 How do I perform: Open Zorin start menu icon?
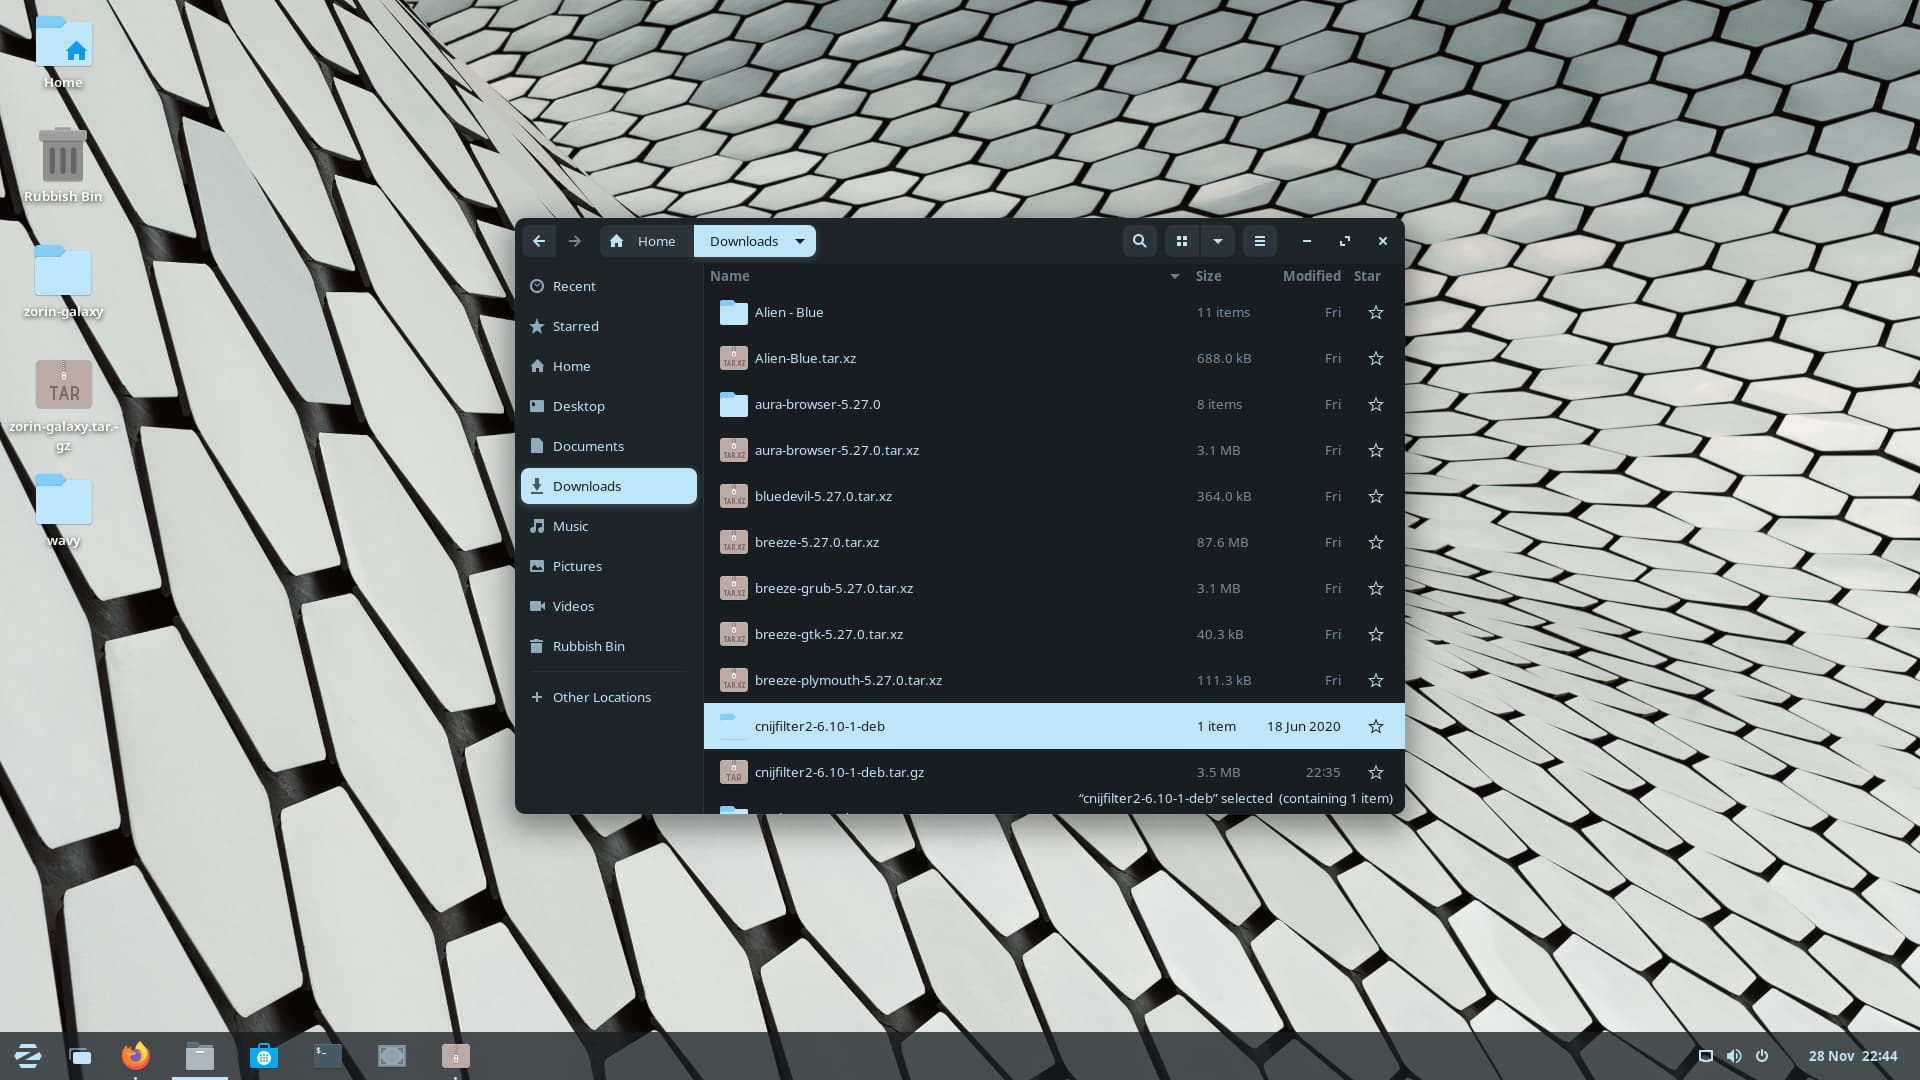click(x=28, y=1056)
